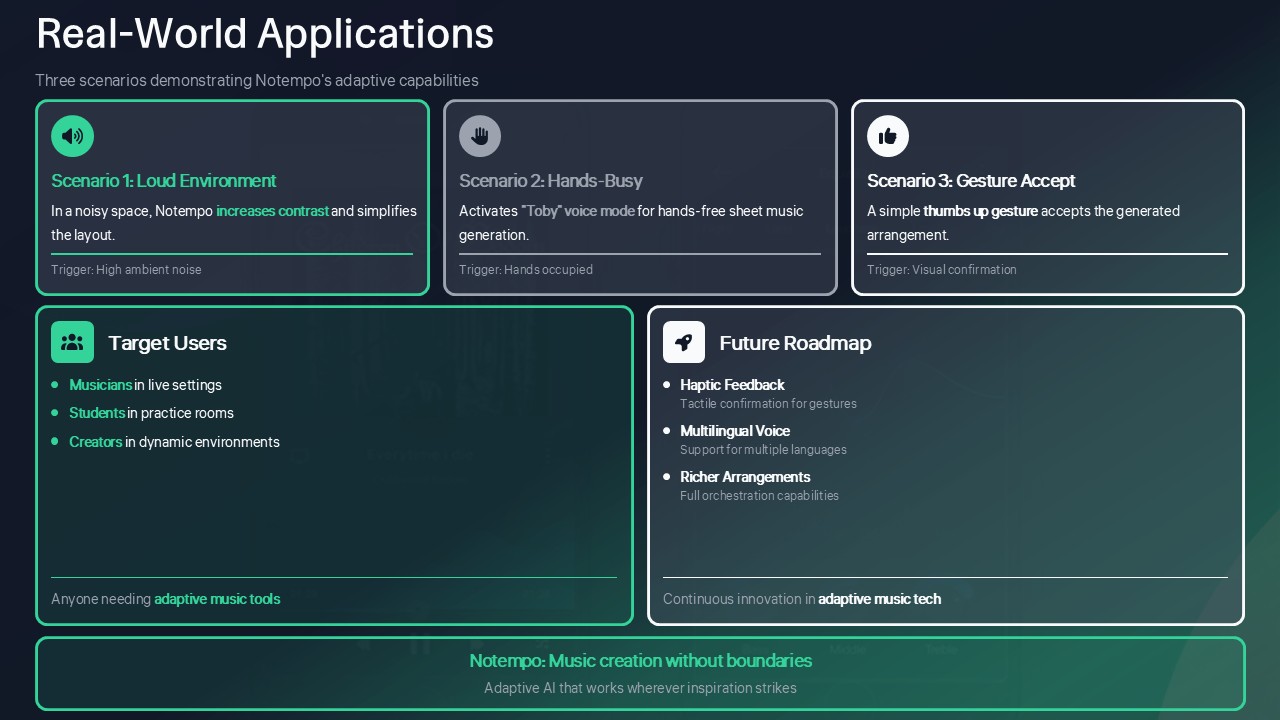1280x720 pixels.
Task: Click the raised hand icon in Scenario 2
Action: tap(480, 136)
